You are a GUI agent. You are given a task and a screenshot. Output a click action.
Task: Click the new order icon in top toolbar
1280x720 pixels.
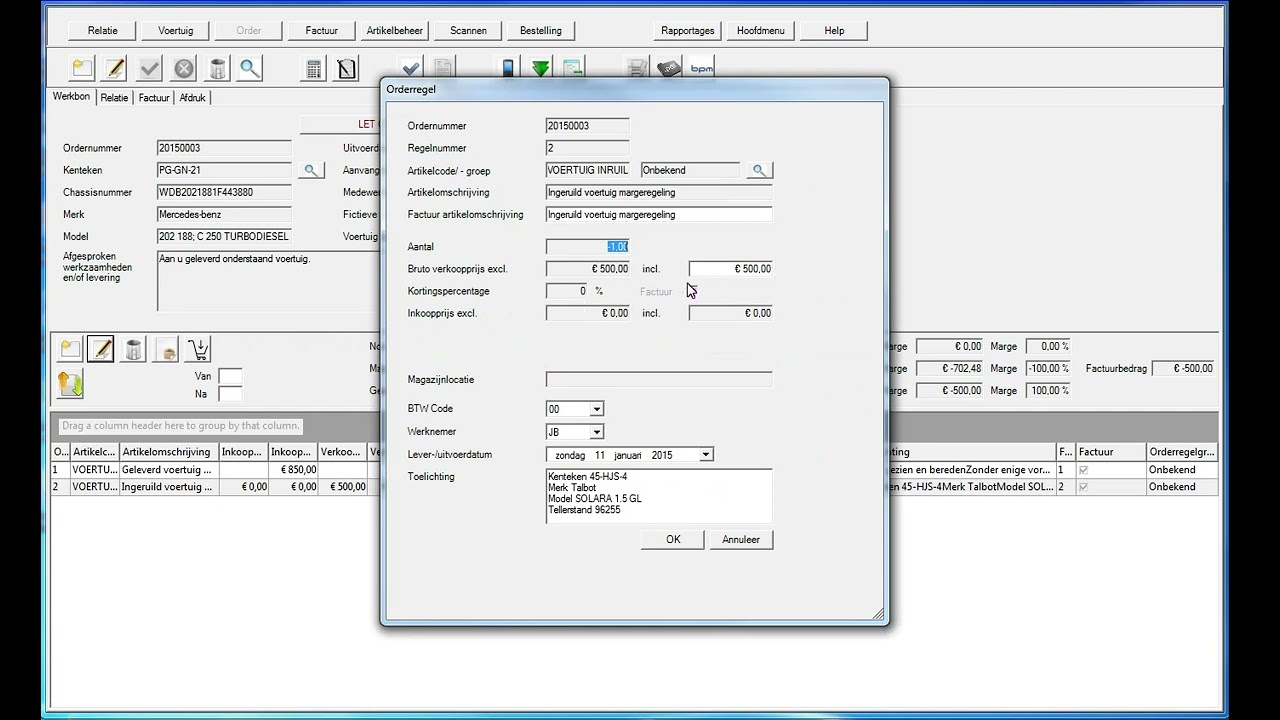(x=82, y=68)
